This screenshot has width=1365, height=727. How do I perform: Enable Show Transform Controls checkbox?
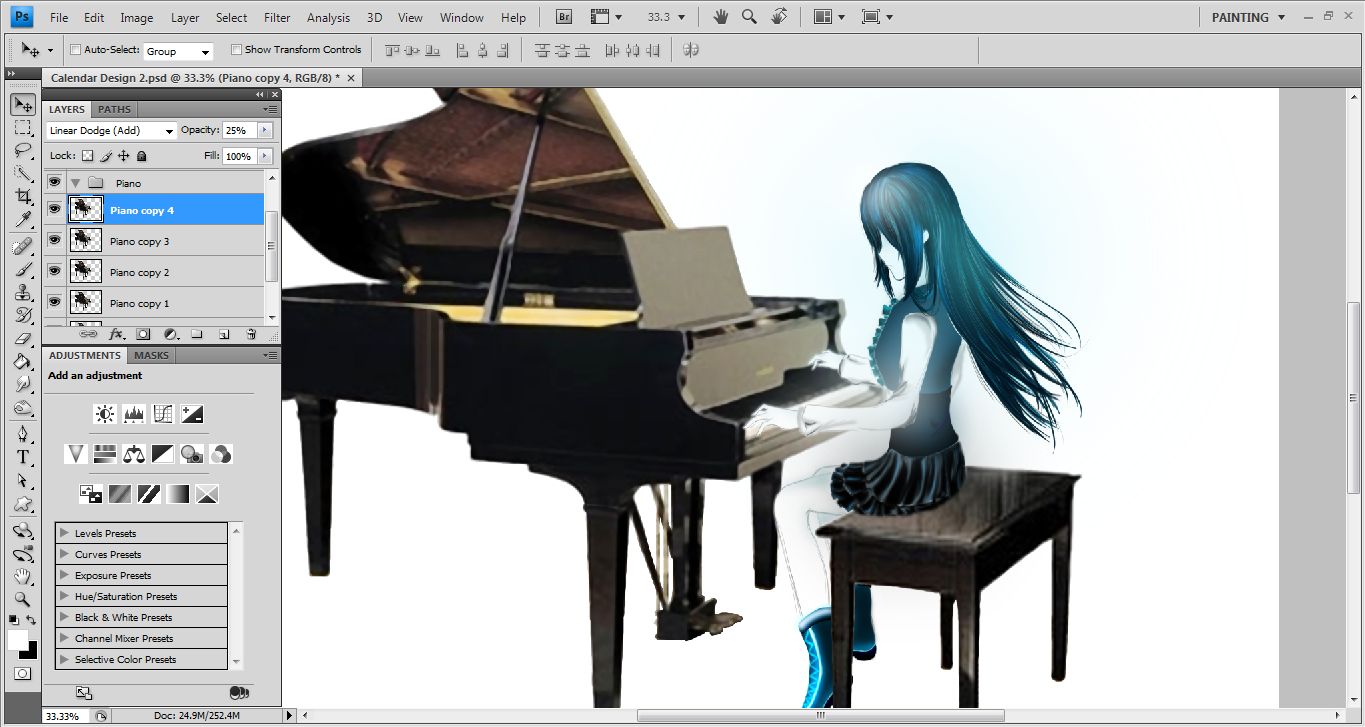pos(236,49)
